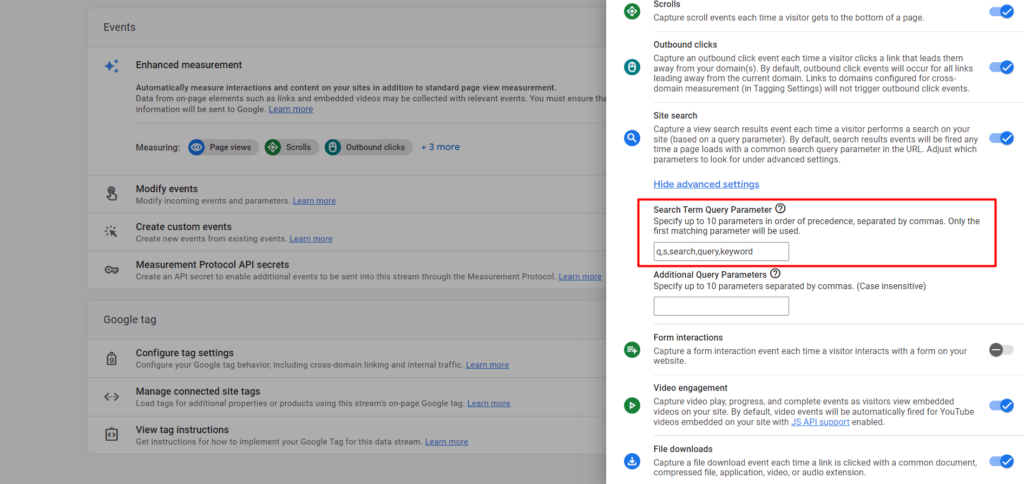
Task: Expand the + 3 more measuring list
Action: click(440, 147)
